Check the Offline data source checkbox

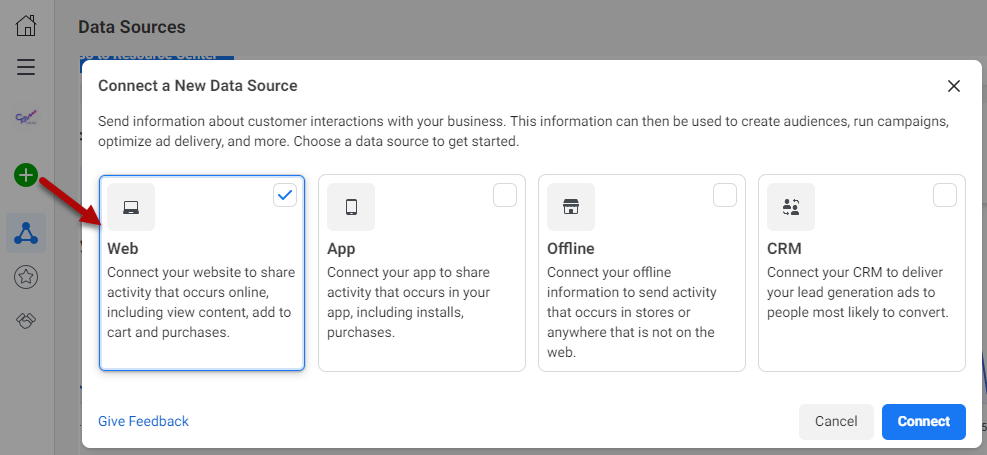[725, 195]
